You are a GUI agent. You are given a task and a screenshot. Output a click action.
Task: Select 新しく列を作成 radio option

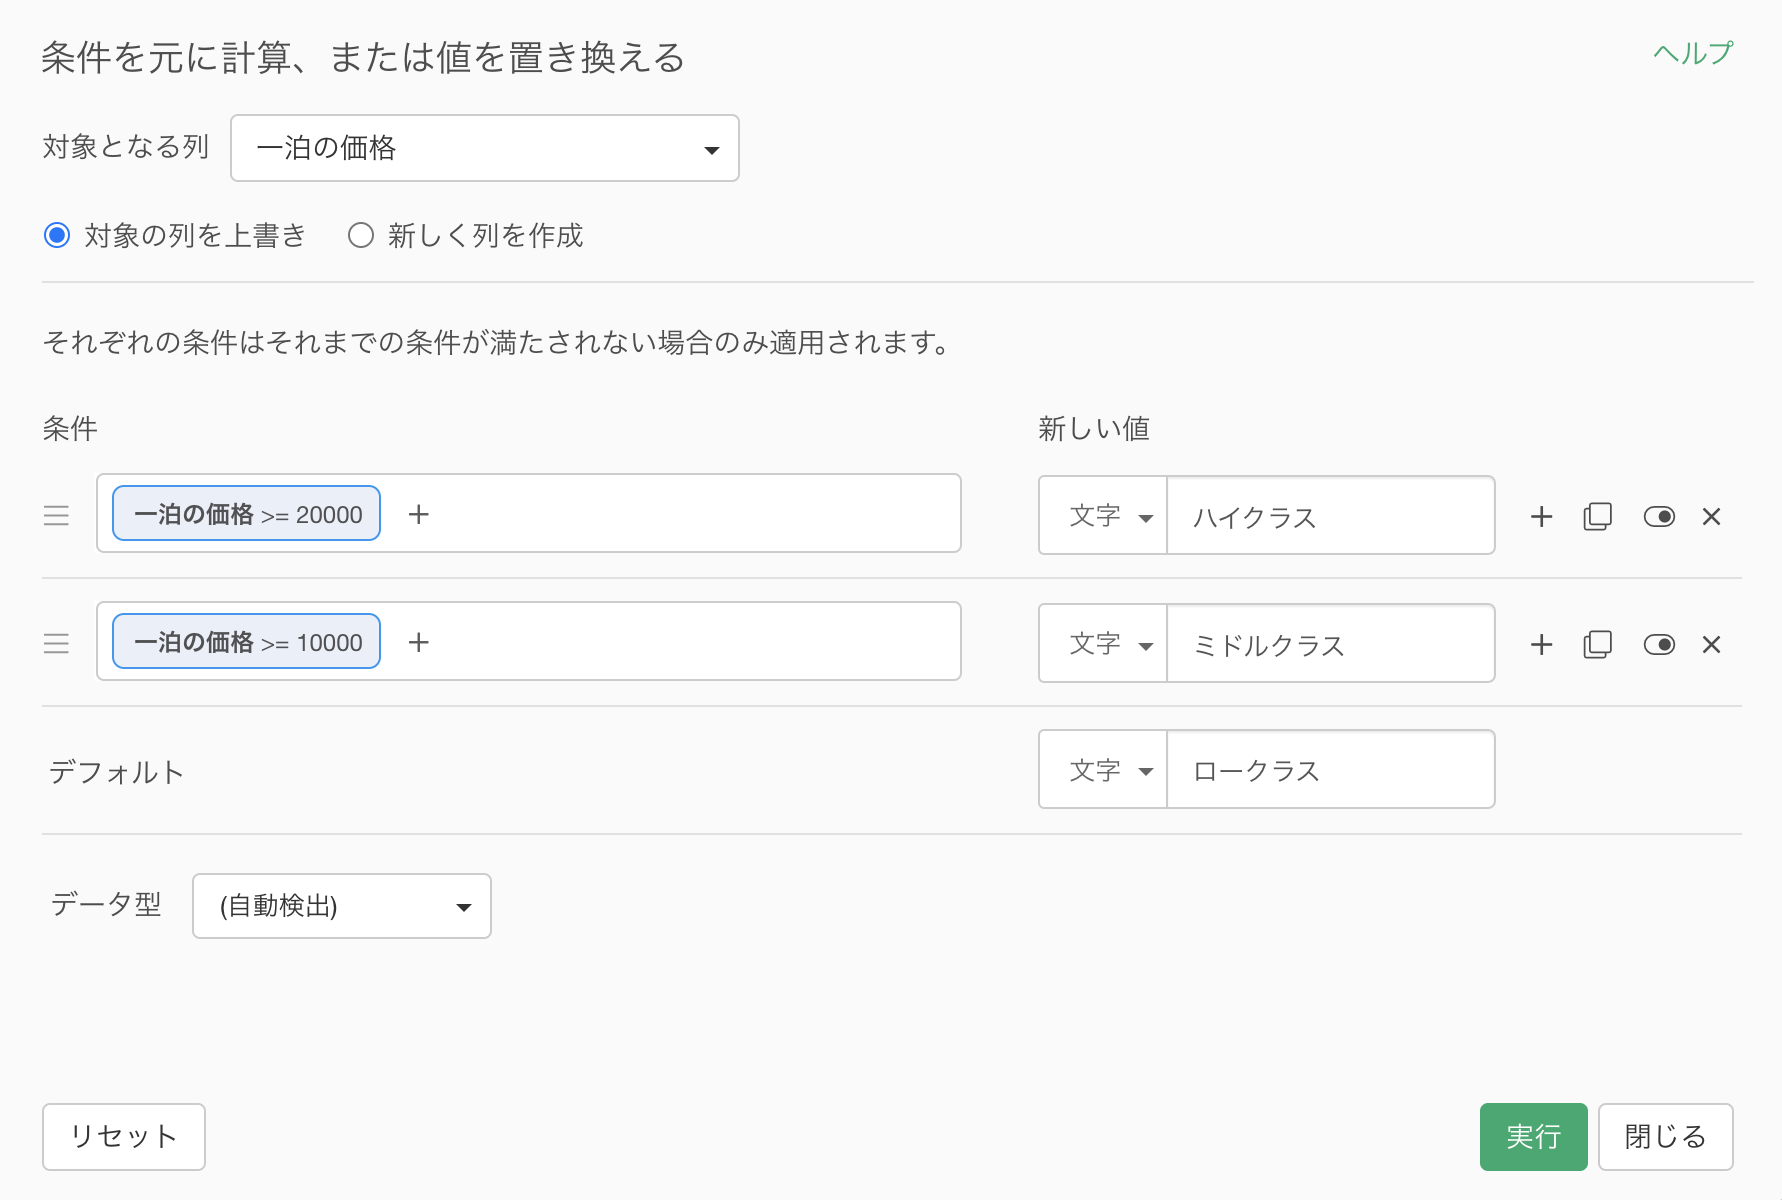tap(361, 236)
